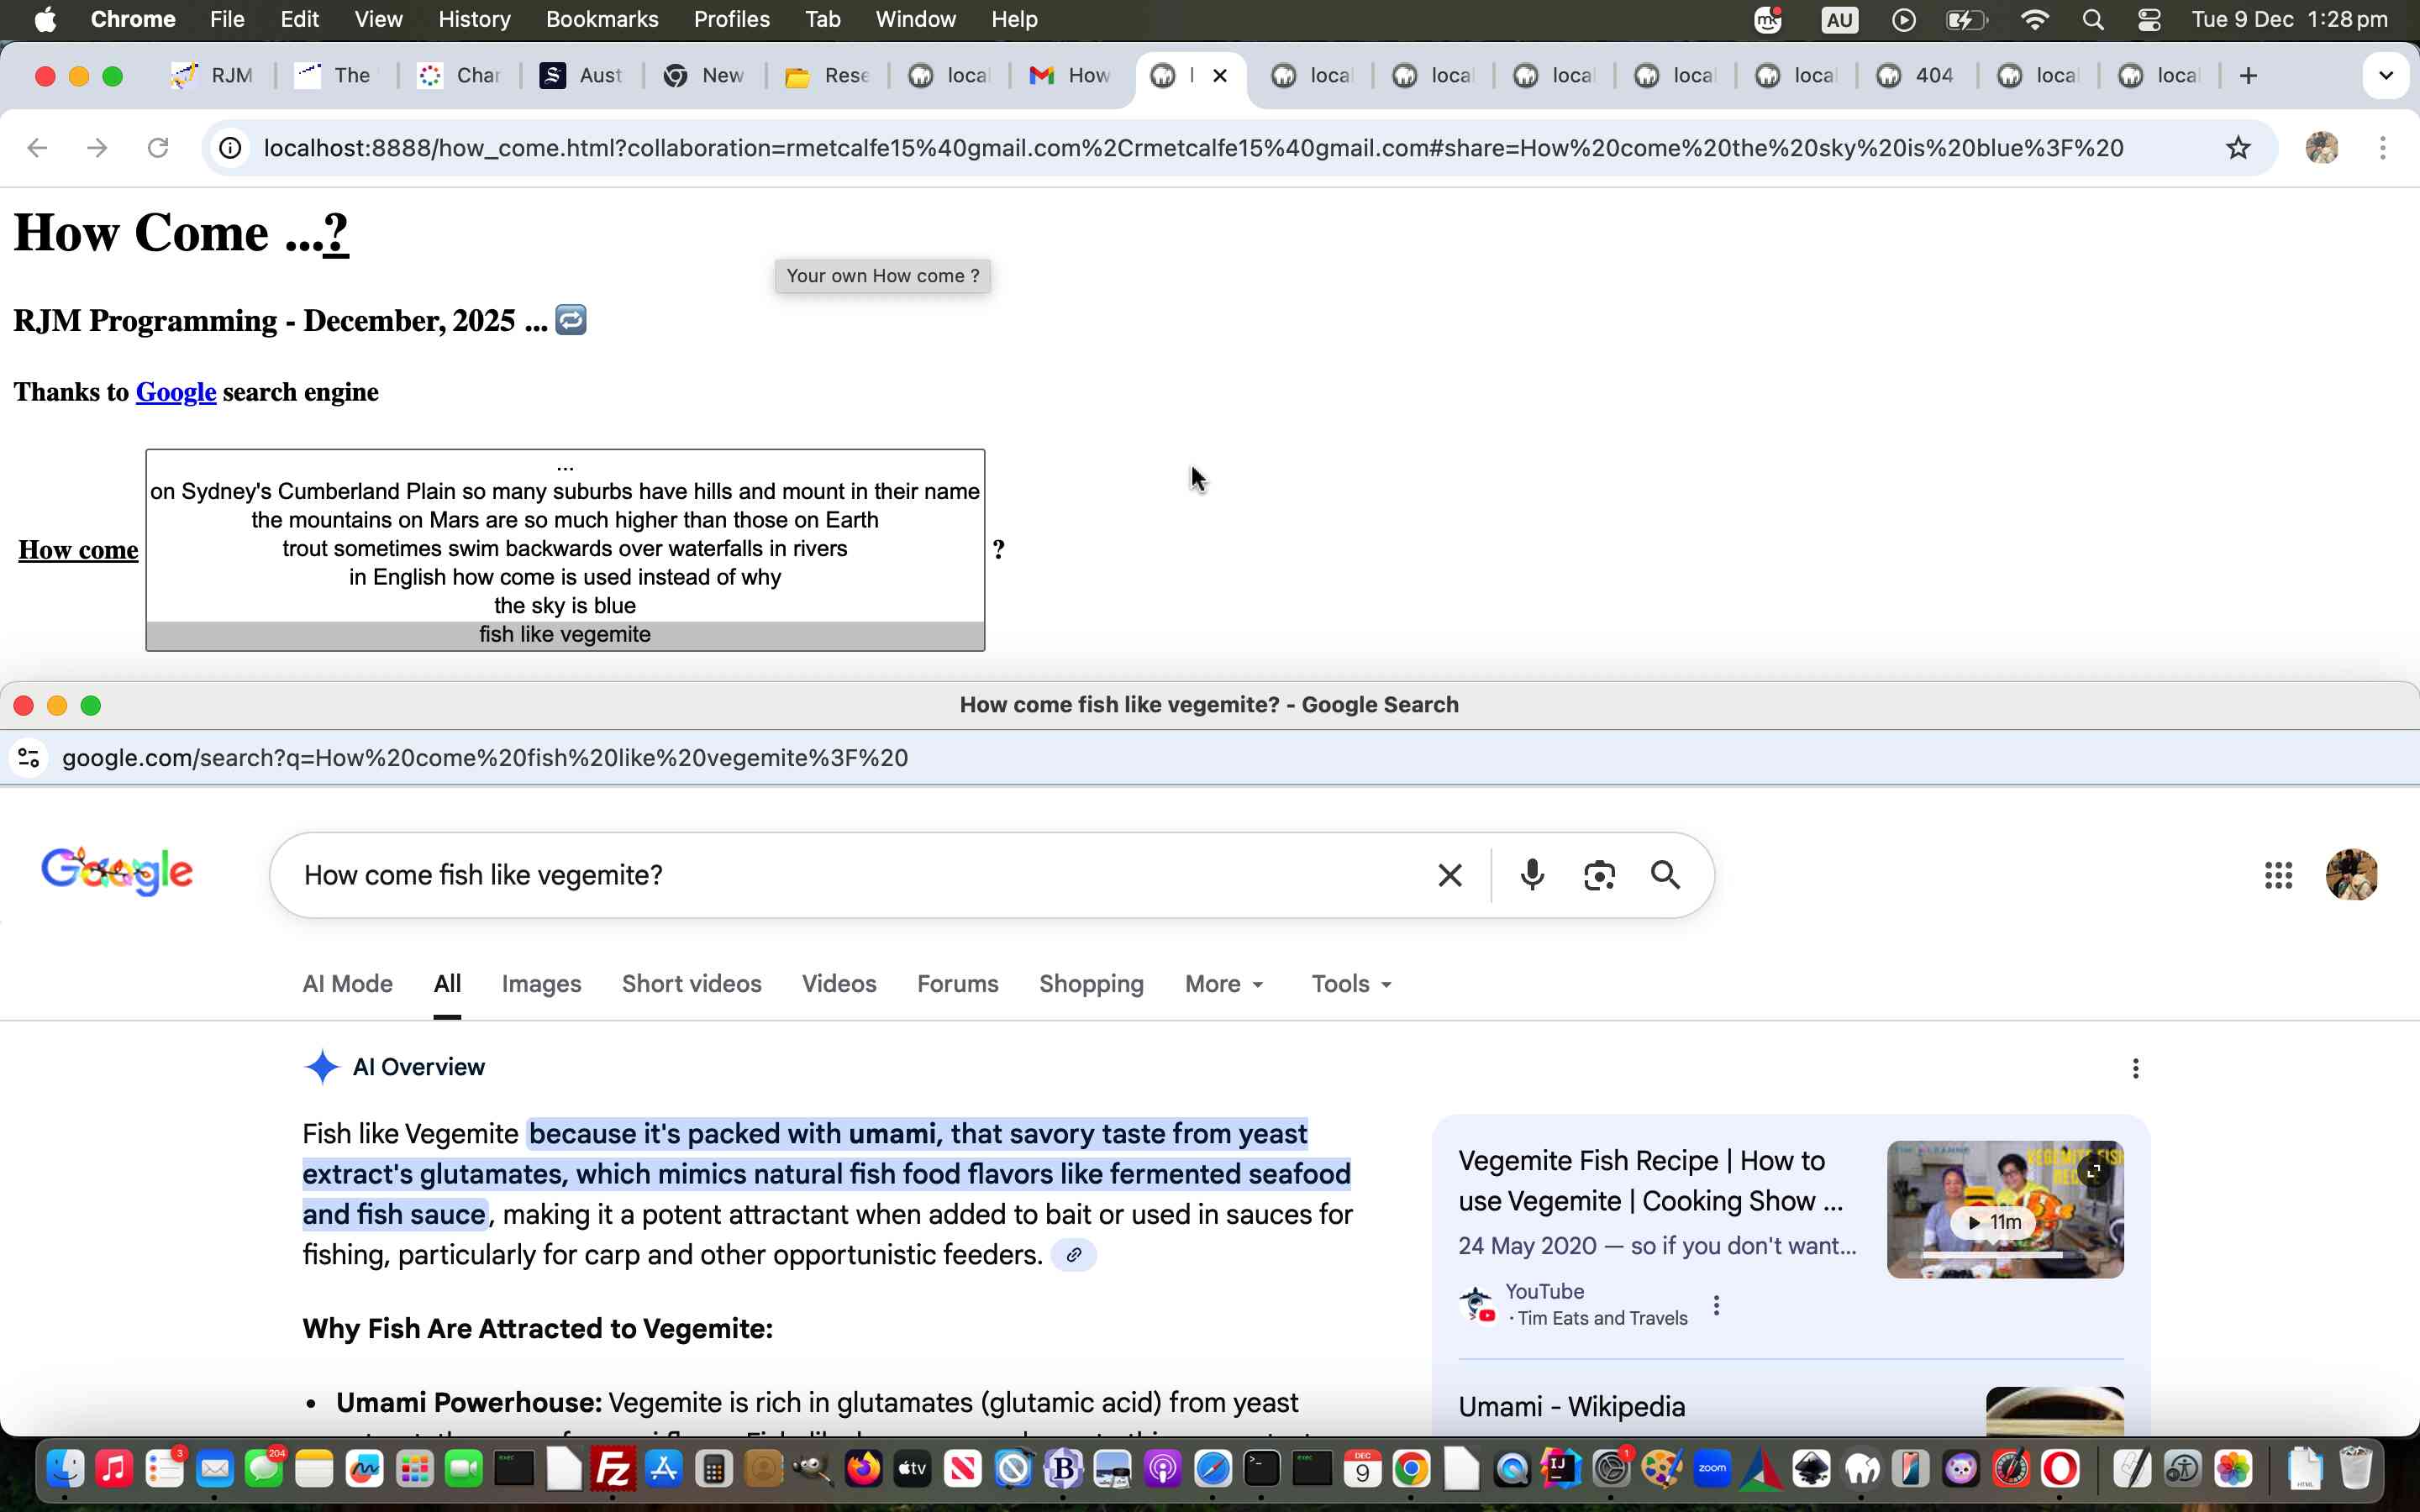This screenshot has width=2420, height=1512.
Task: Open Chrome's tab search chevron
Action: [2386, 75]
